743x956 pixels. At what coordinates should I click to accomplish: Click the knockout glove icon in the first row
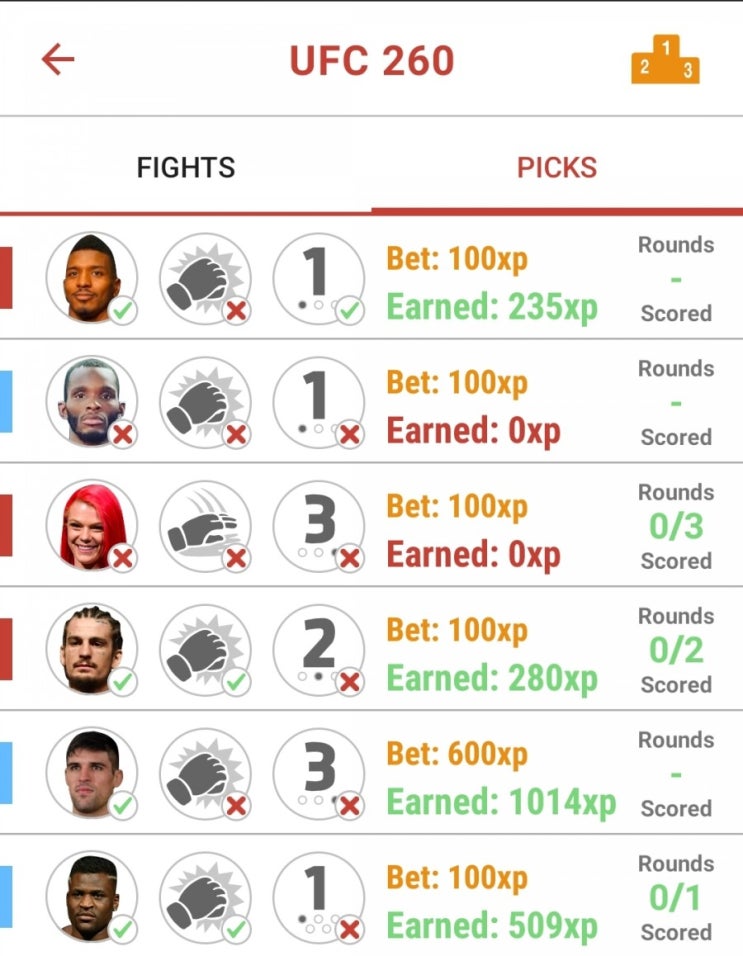[x=205, y=278]
